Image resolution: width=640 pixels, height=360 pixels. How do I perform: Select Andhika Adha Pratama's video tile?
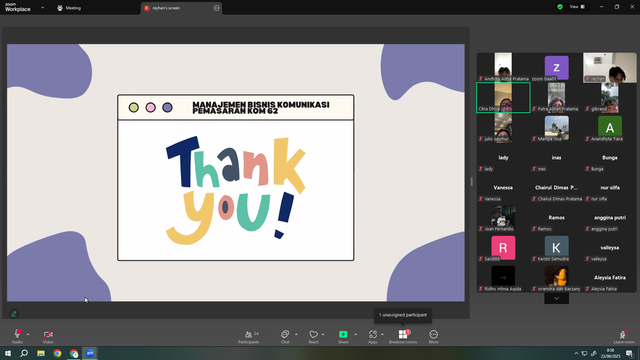point(503,67)
